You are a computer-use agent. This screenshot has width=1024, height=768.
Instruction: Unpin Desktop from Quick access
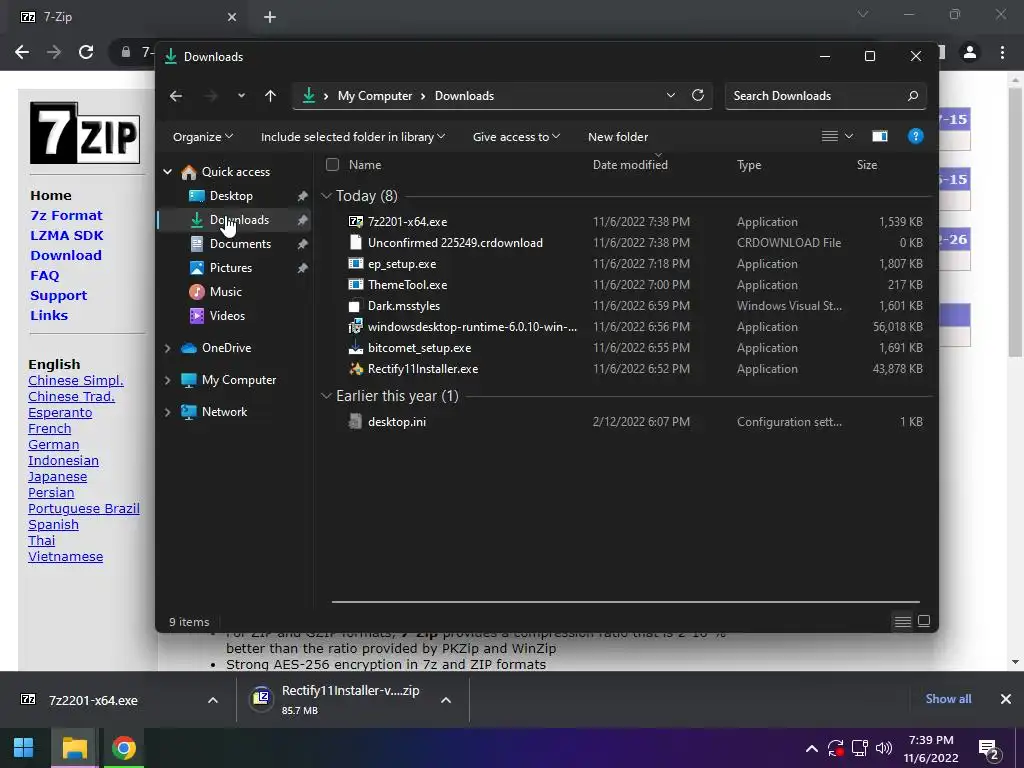[302, 196]
